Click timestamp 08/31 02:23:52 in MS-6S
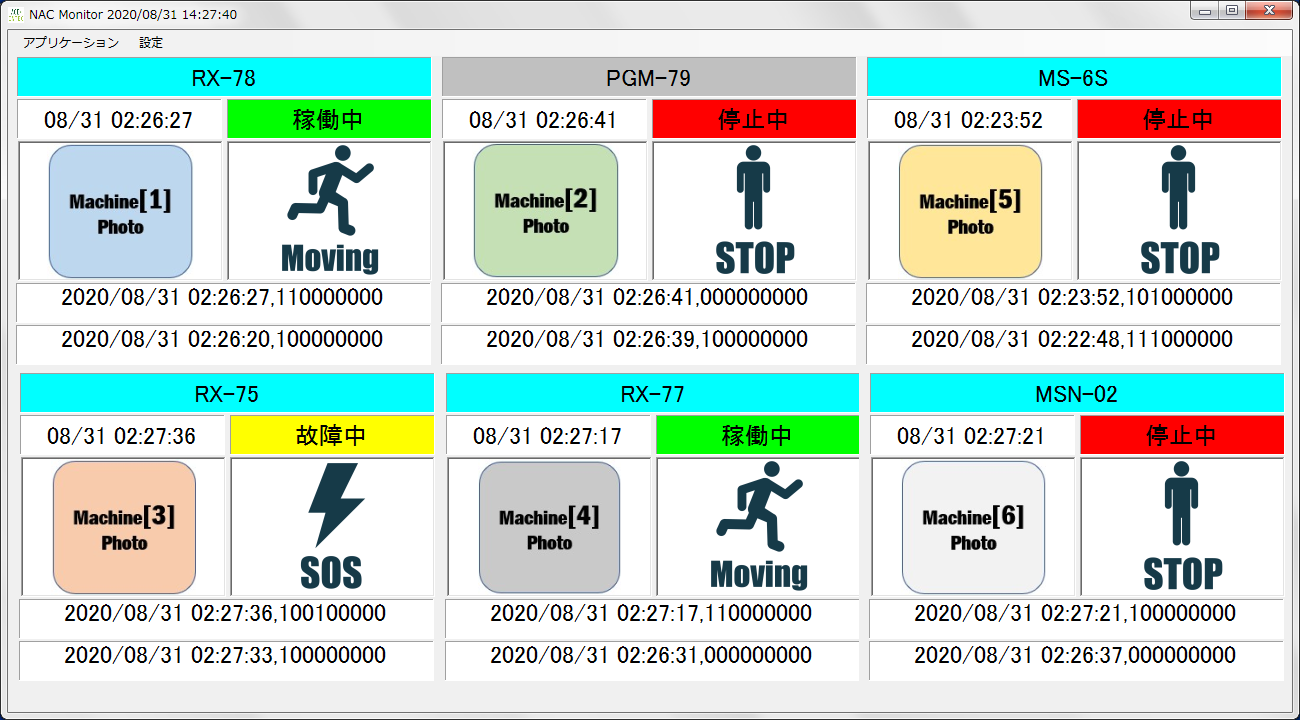The image size is (1300, 720). click(969, 120)
